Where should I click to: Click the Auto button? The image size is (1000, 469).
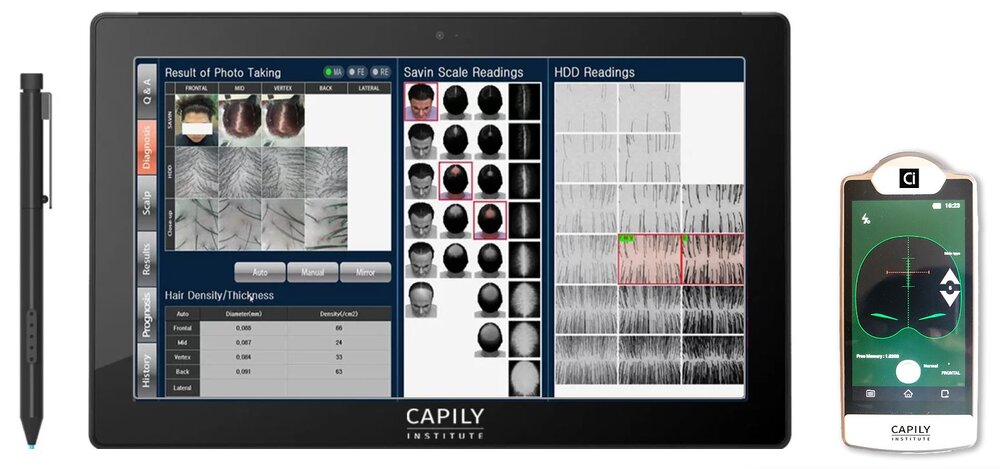click(260, 272)
